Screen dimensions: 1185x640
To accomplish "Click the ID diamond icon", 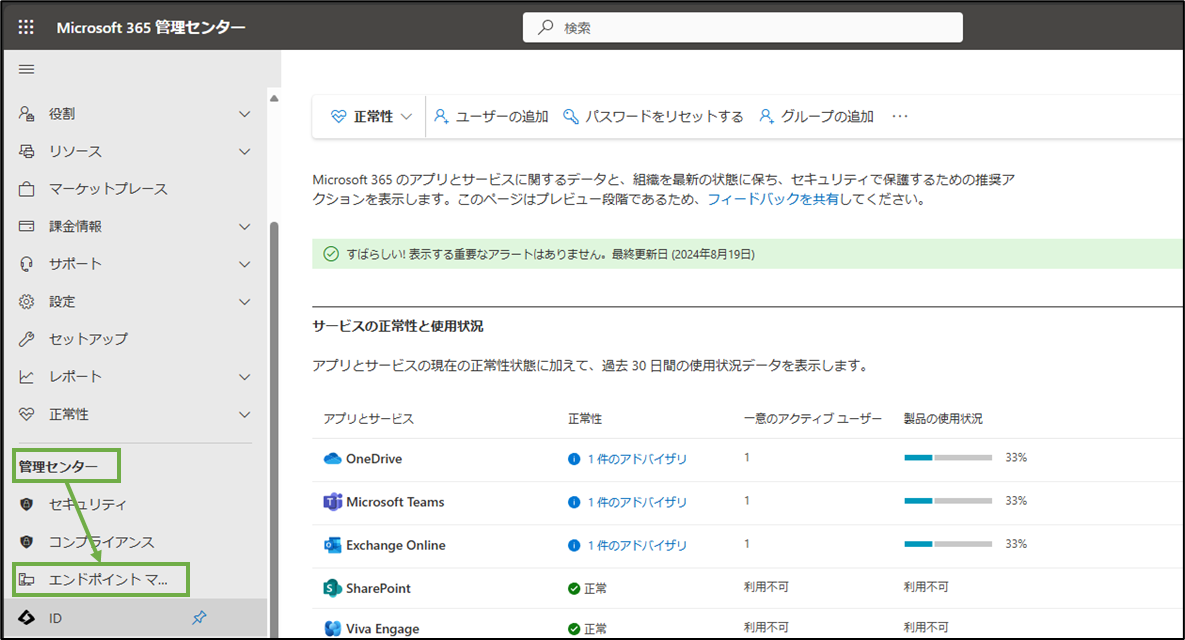I will pos(26,618).
